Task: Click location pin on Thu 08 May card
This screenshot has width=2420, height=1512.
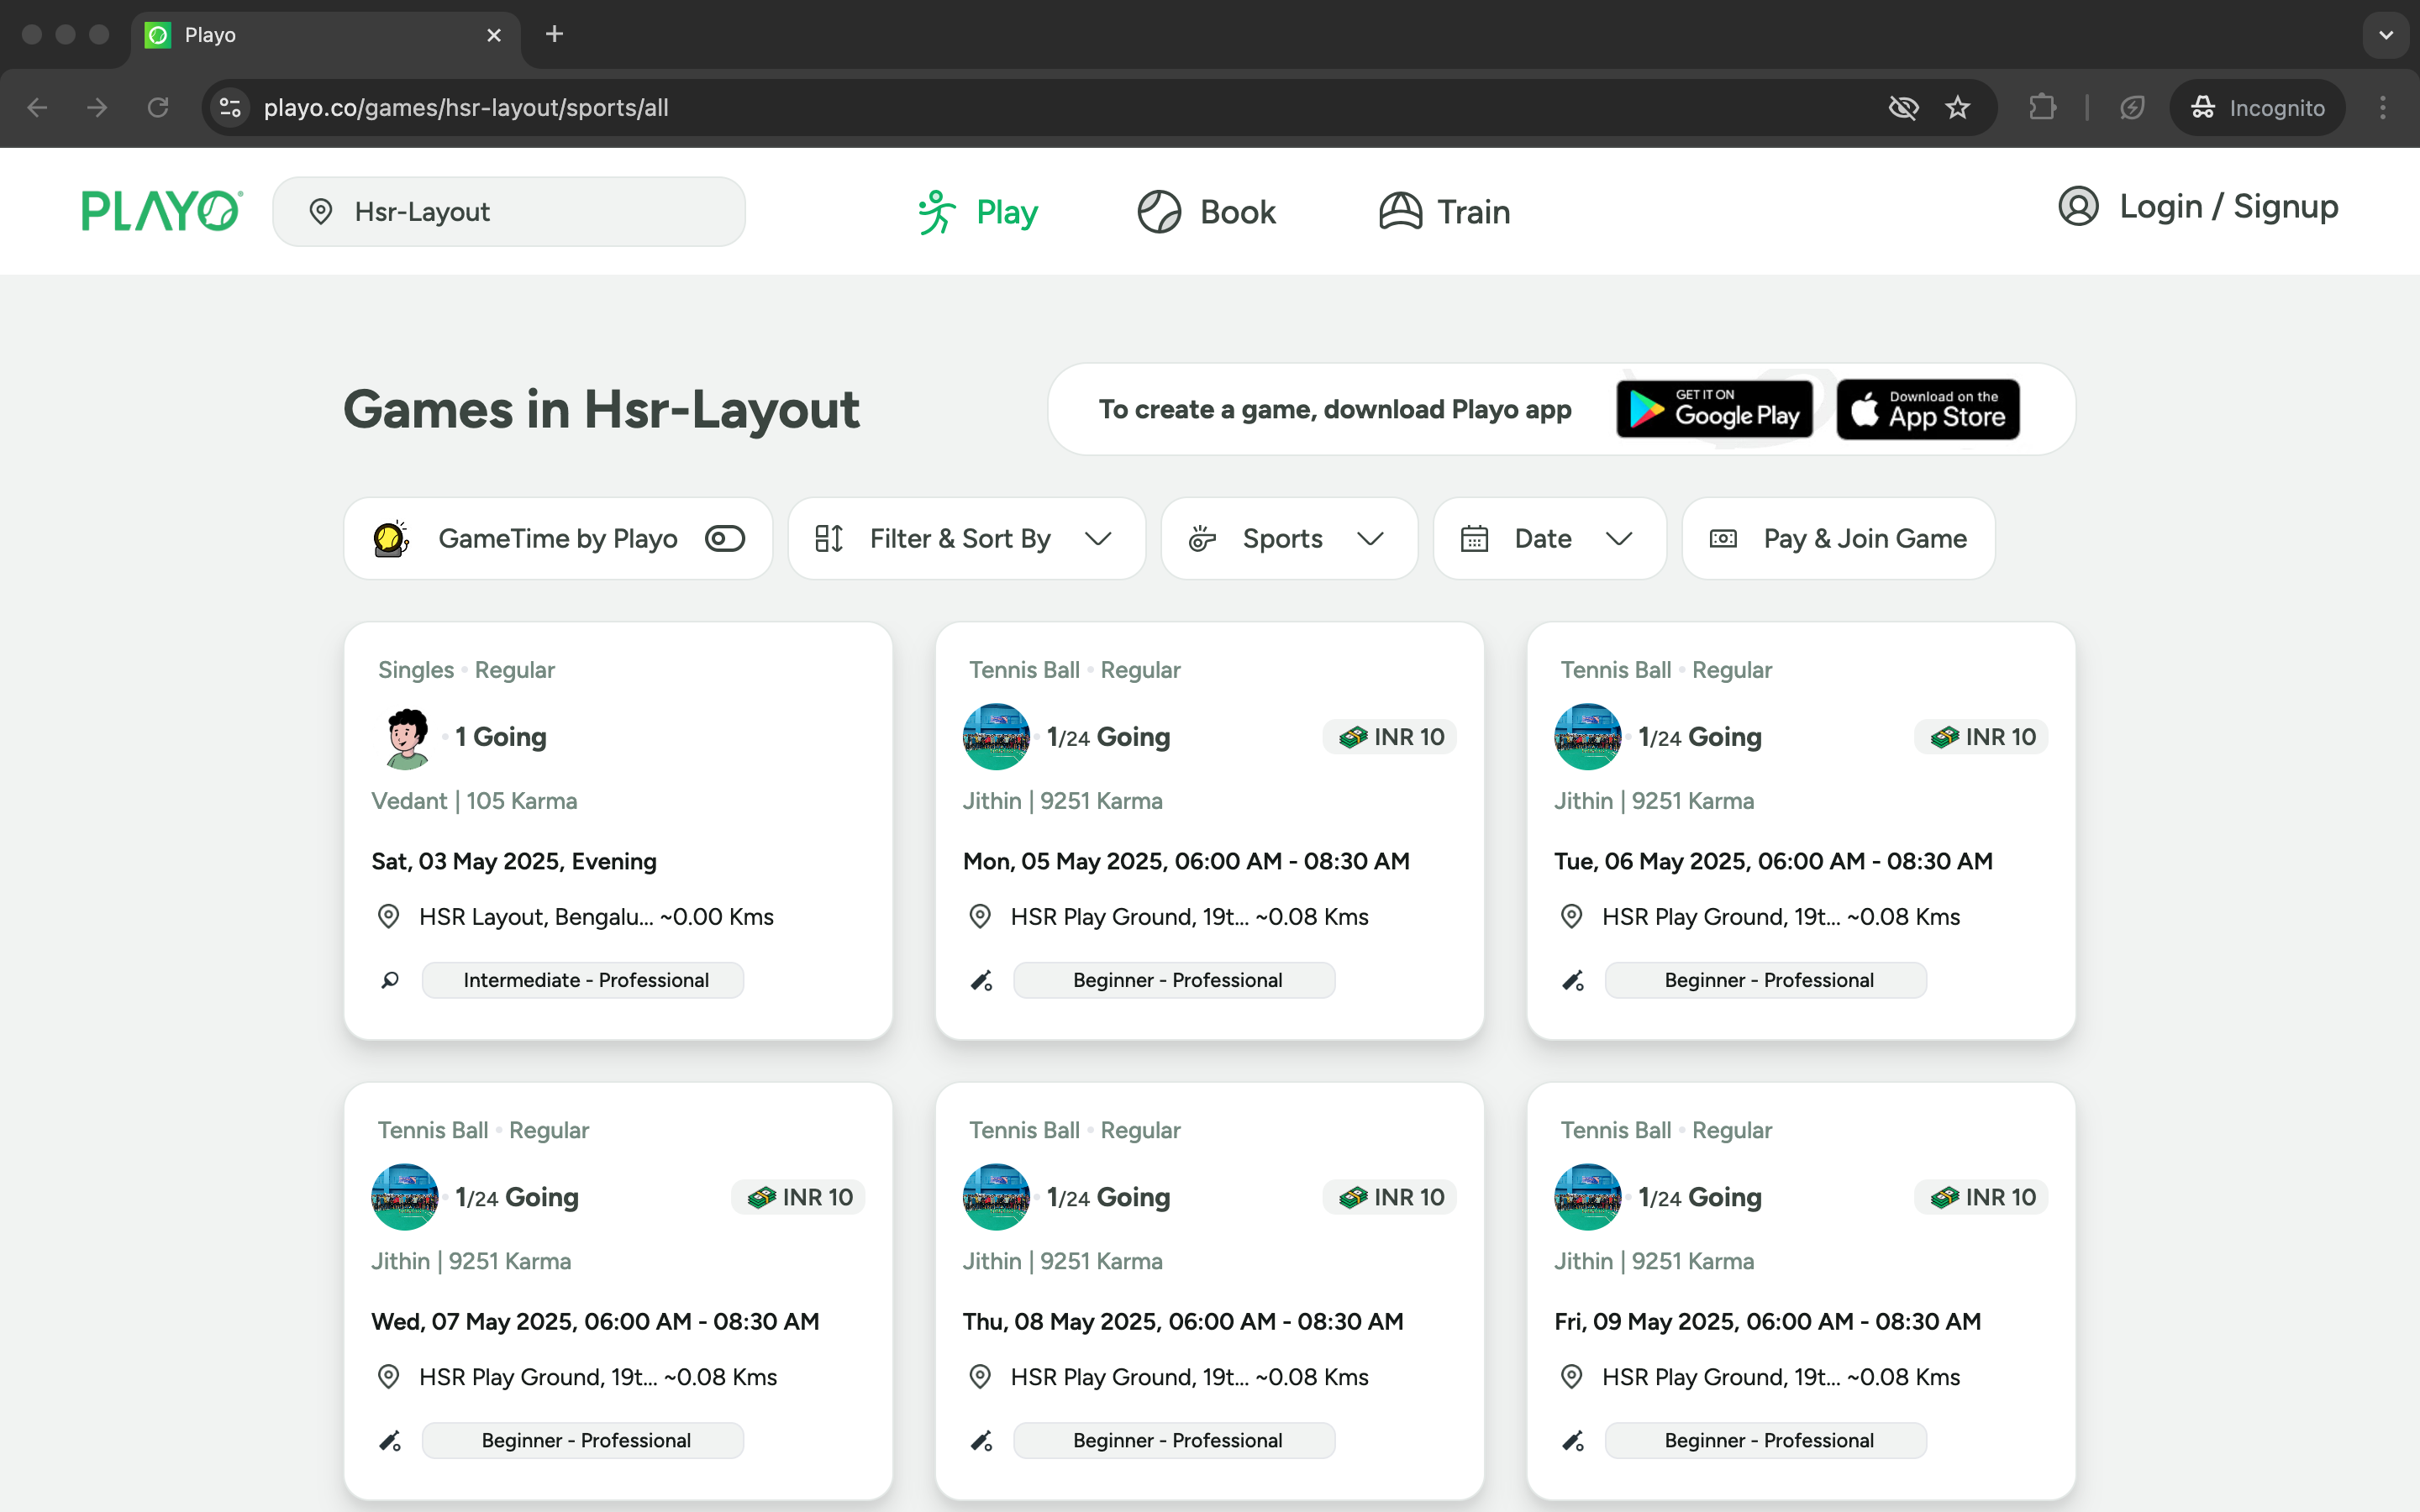Action: 980,1376
